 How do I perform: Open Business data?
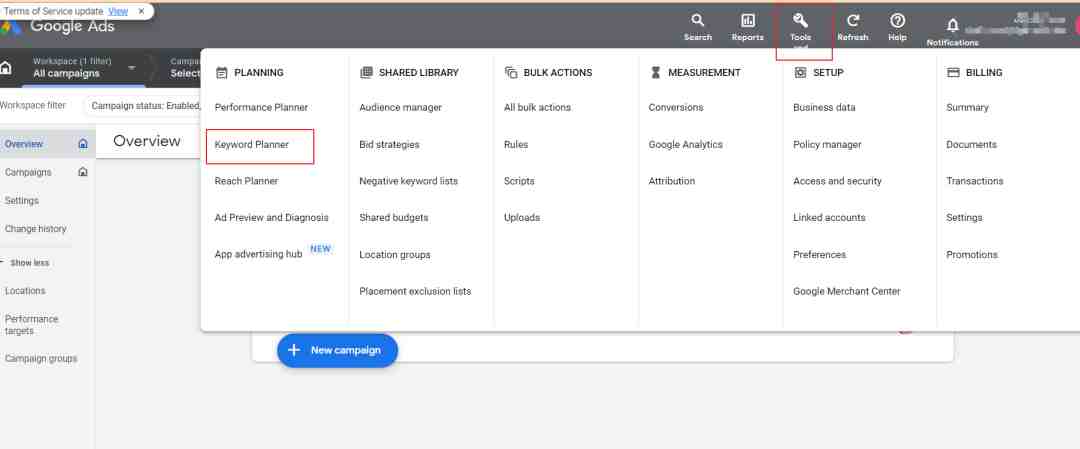point(824,107)
